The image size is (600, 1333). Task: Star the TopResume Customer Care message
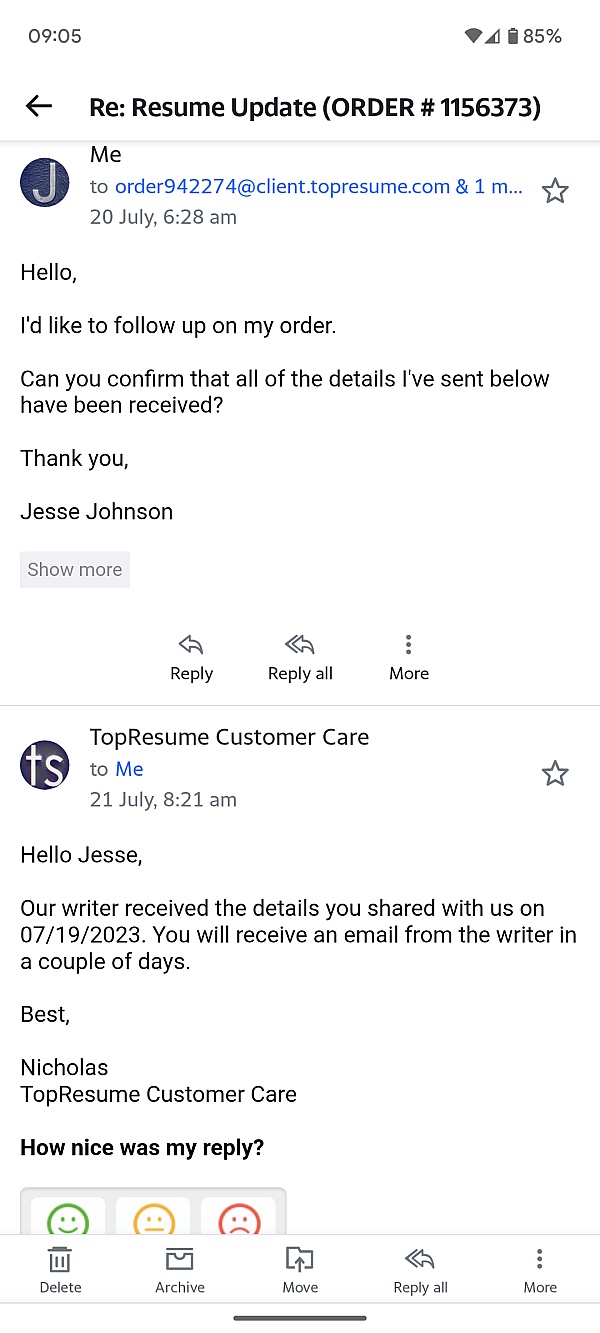[555, 774]
